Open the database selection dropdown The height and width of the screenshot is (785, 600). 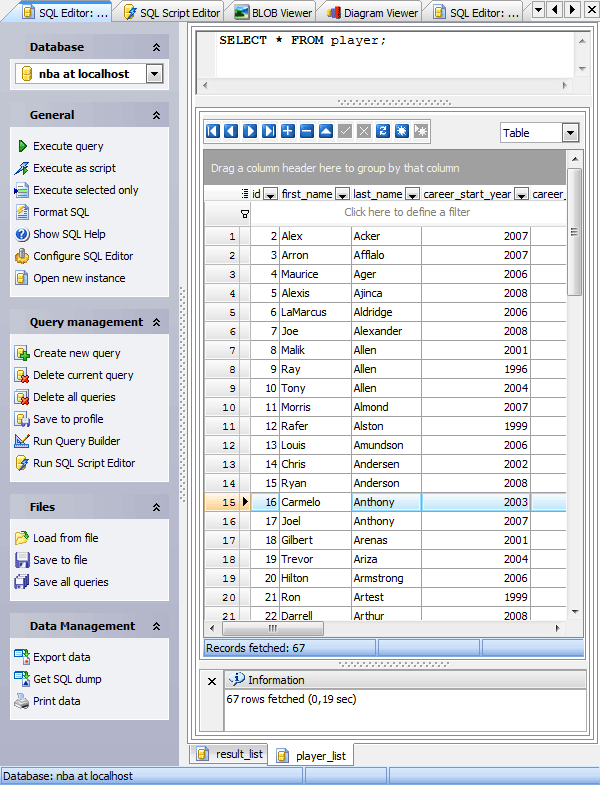[x=153, y=74]
